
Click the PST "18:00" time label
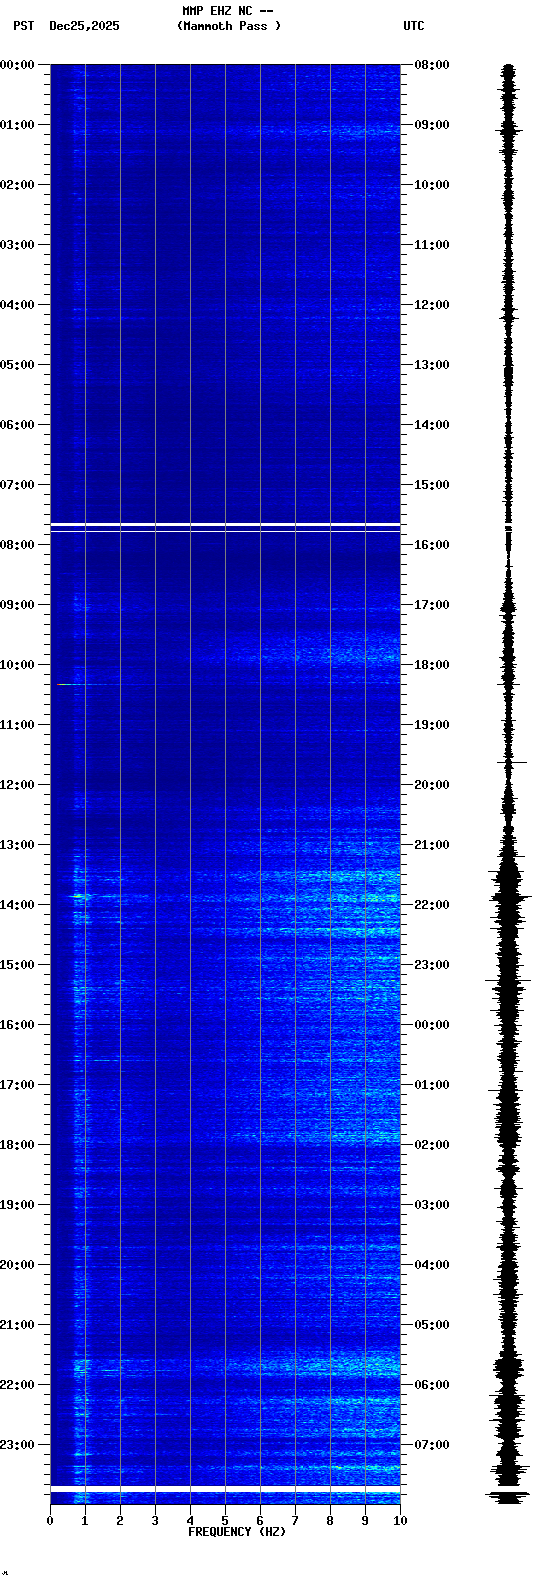pyautogui.click(x=17, y=1145)
